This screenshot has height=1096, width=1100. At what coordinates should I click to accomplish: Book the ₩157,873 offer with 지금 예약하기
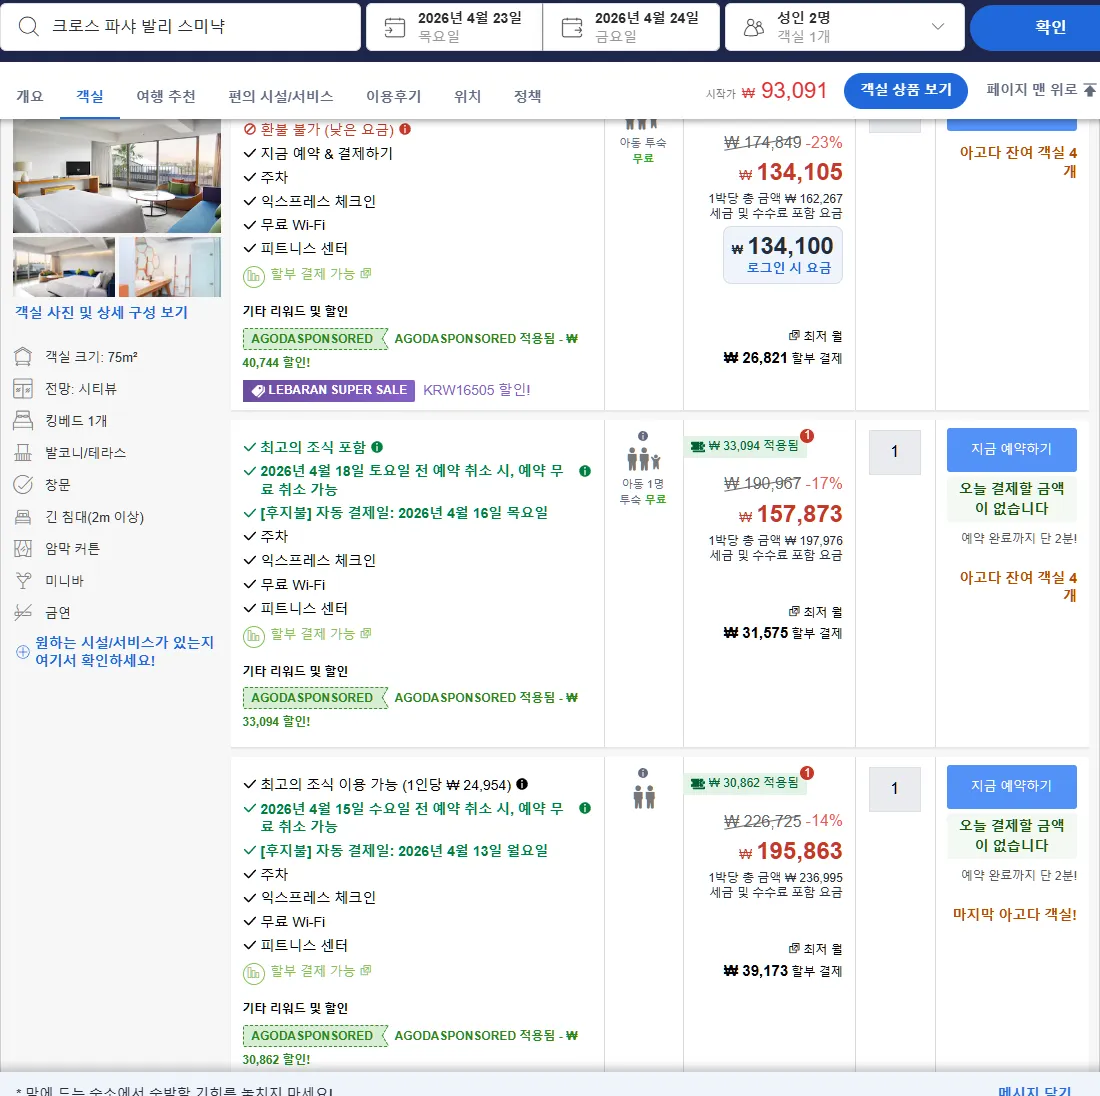click(1012, 449)
